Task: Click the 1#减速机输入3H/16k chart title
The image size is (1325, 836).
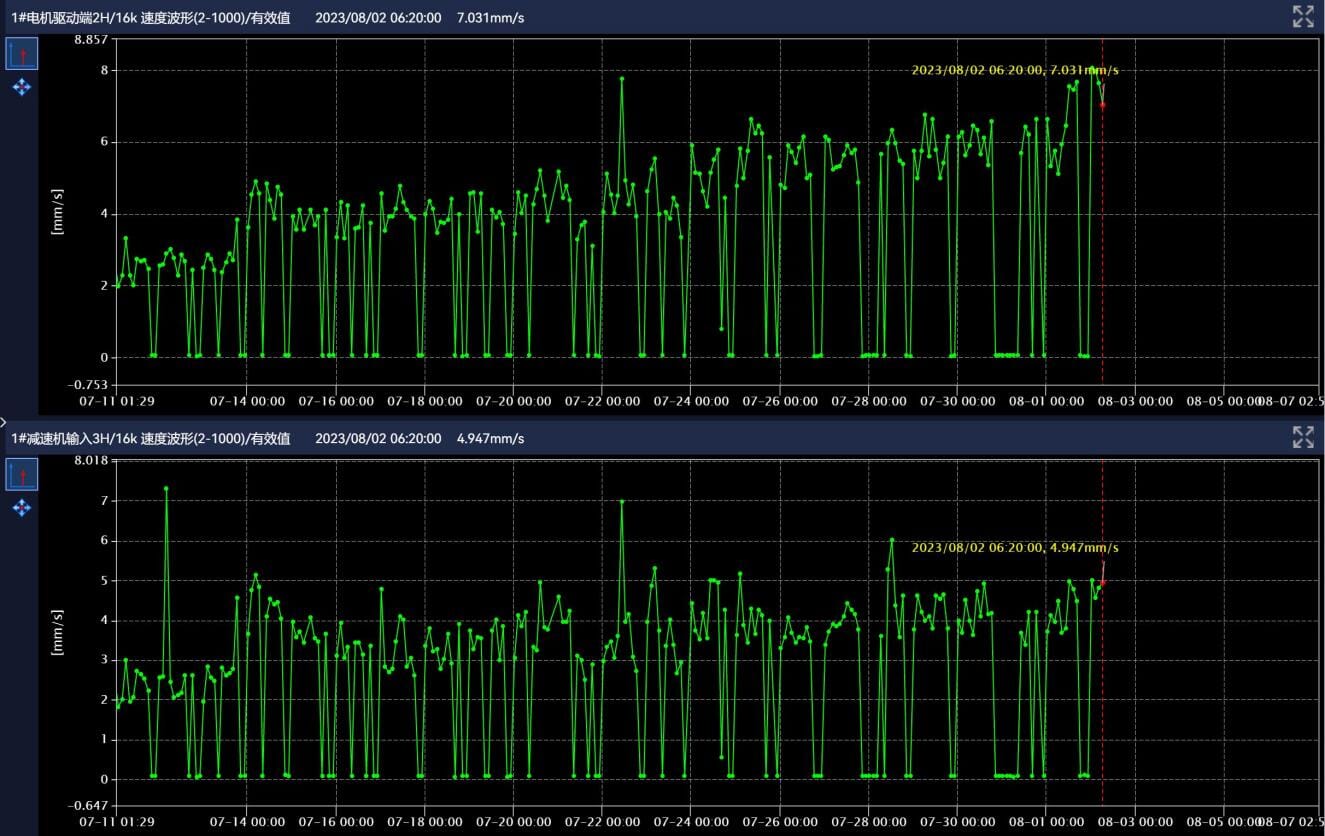Action: (x=150, y=439)
